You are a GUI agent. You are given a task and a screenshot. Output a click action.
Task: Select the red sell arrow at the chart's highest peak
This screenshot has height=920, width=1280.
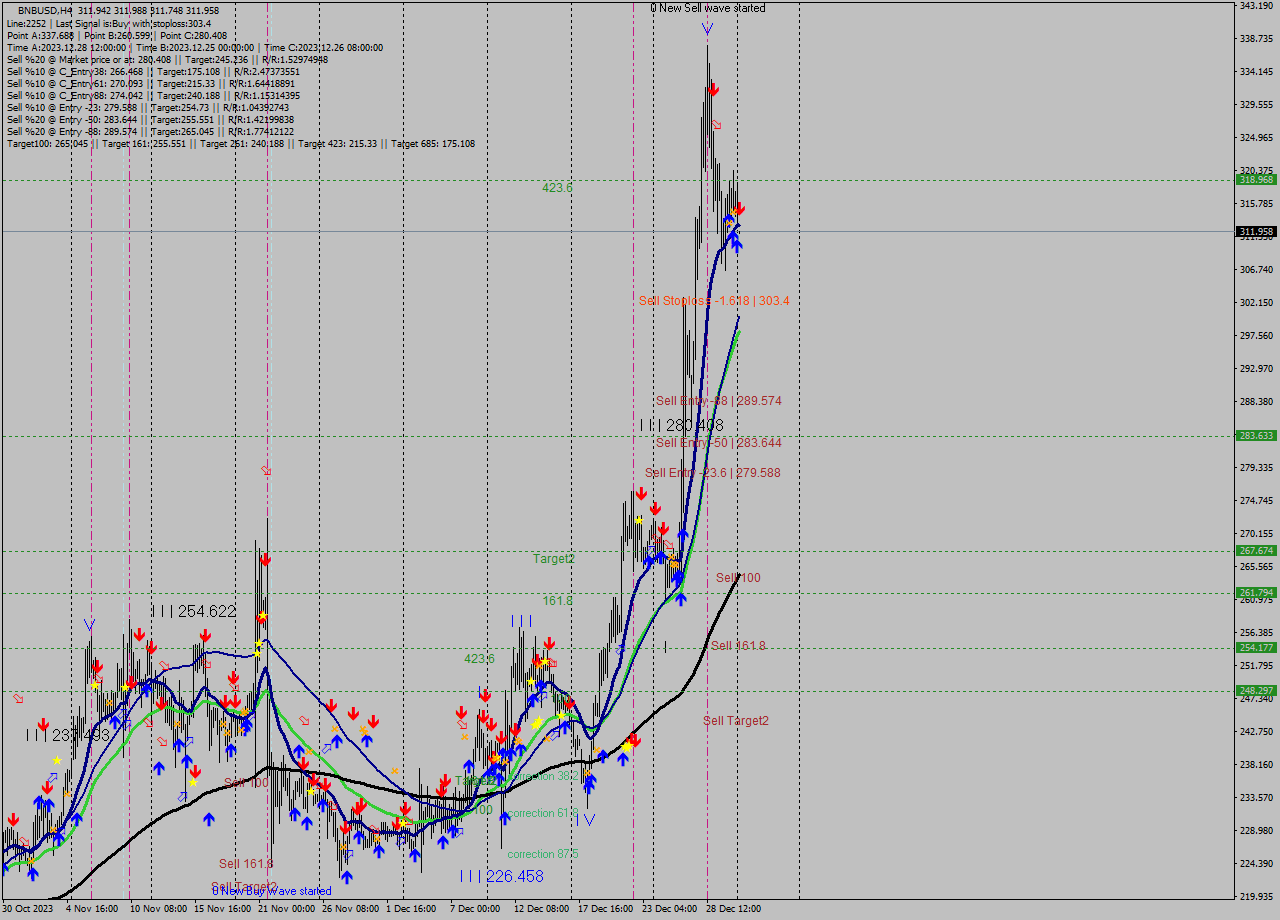click(713, 90)
